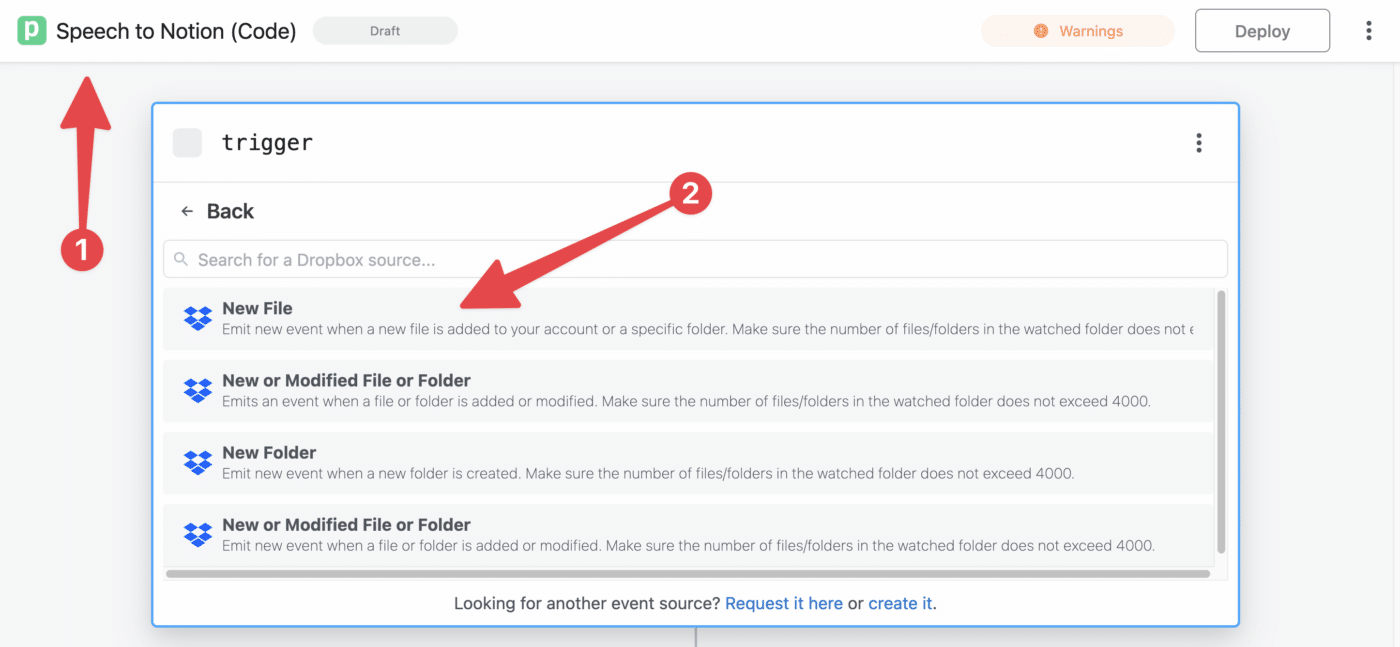Click the gray trigger app placeholder icon

[x=187, y=143]
